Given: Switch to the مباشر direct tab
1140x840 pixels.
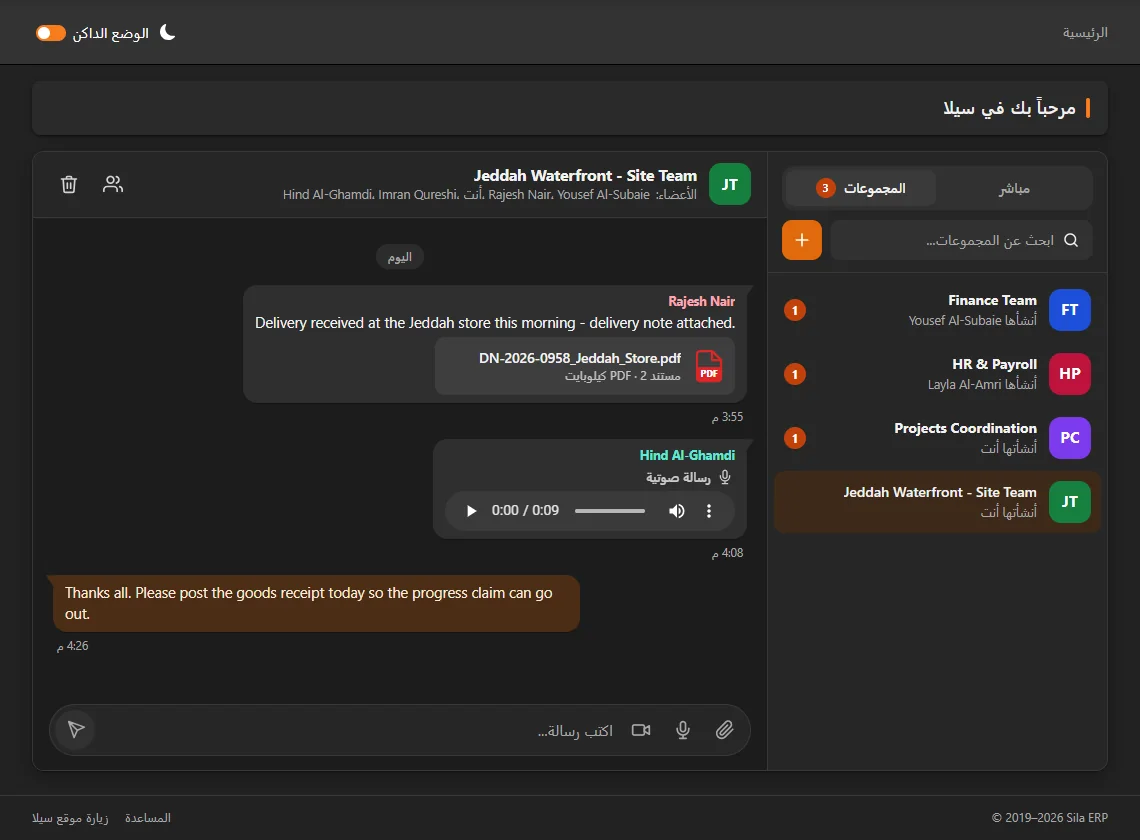Looking at the screenshot, I should pyautogui.click(x=1013, y=188).
